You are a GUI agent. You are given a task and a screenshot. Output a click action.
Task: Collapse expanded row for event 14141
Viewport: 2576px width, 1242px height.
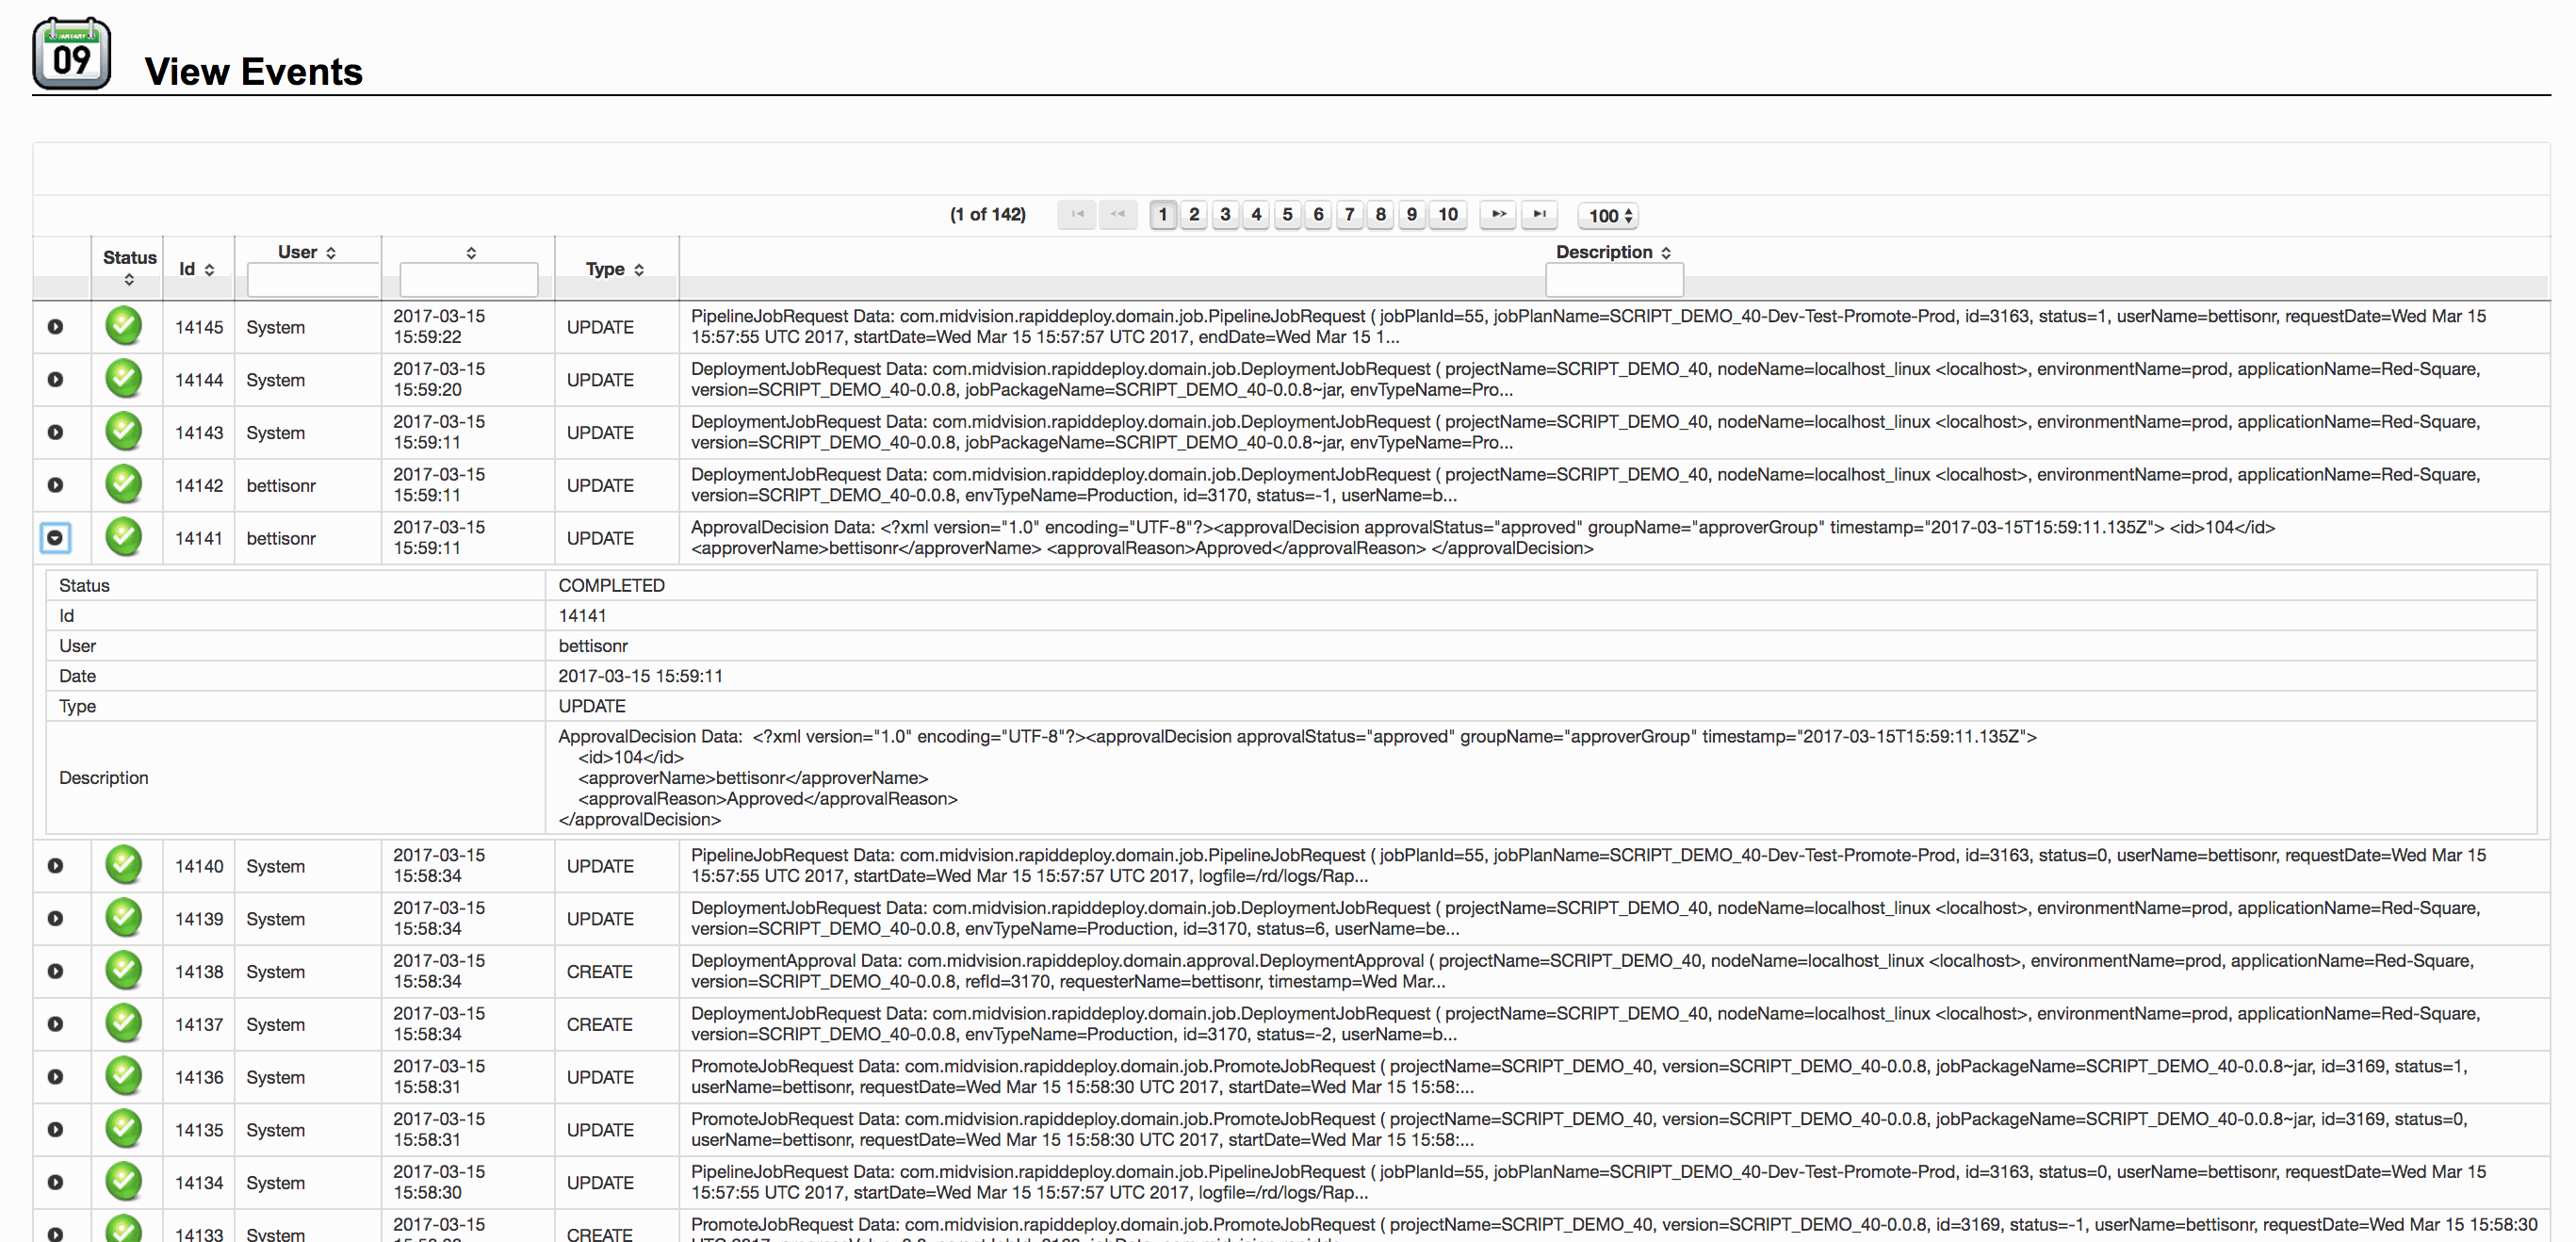pos(55,538)
